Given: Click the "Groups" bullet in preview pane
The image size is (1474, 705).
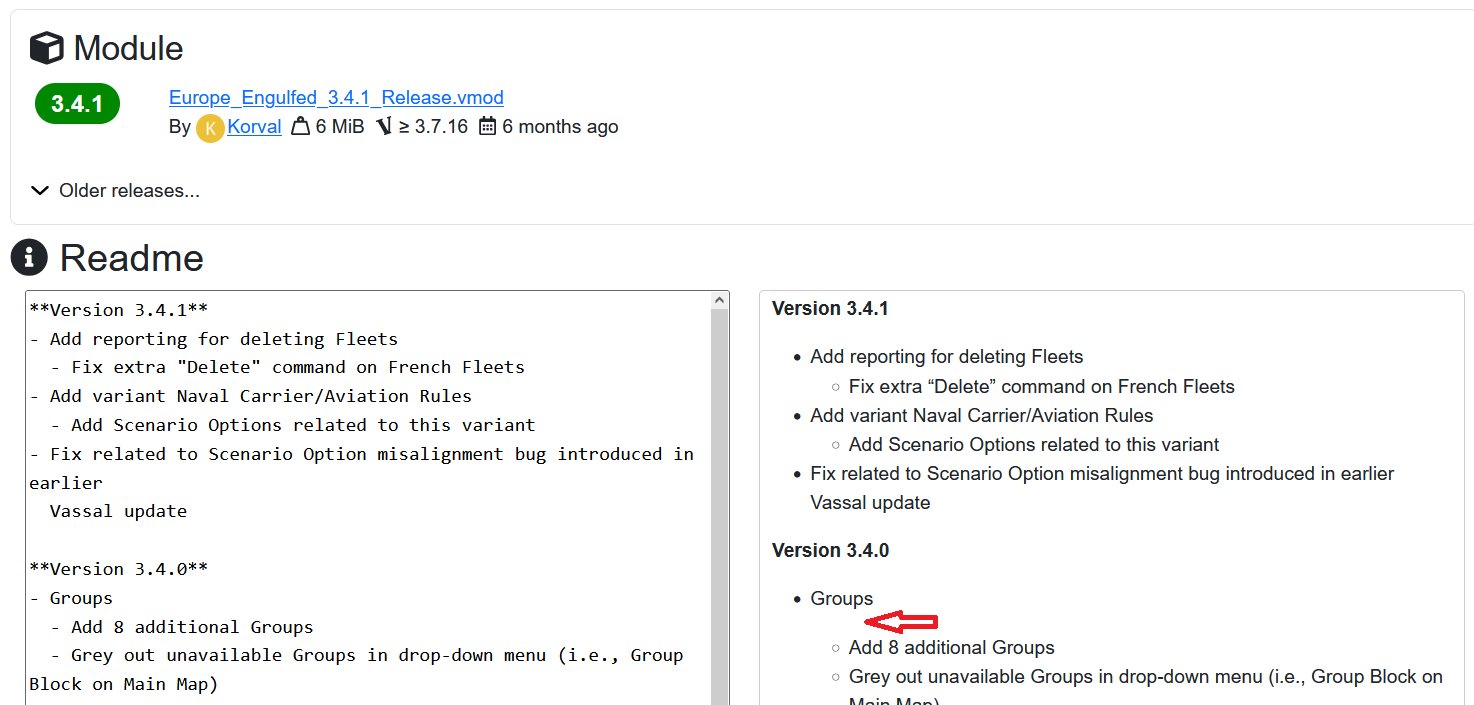Looking at the screenshot, I should 841,598.
